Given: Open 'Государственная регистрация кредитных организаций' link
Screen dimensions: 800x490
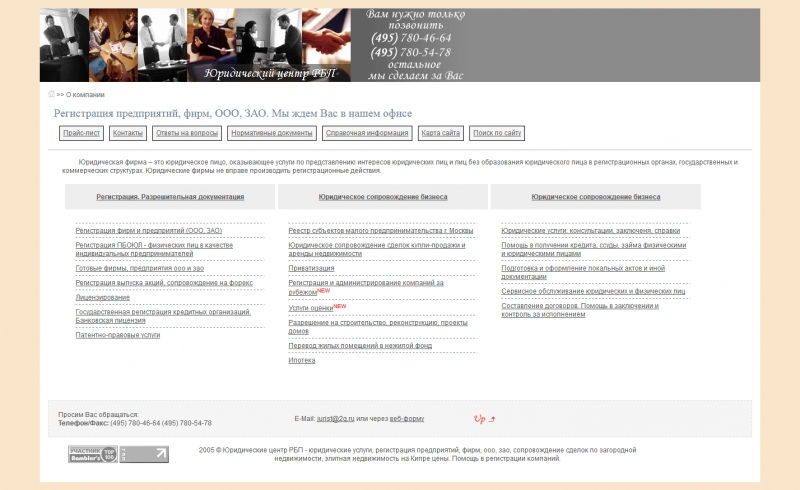Looking at the screenshot, I should [163, 316].
